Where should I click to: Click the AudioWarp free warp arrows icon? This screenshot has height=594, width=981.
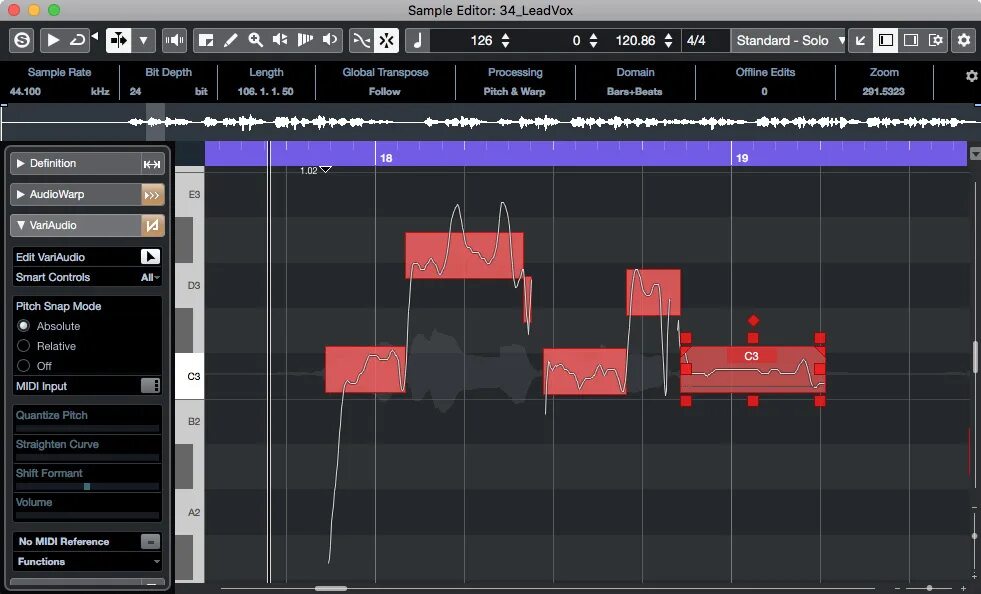(x=152, y=195)
